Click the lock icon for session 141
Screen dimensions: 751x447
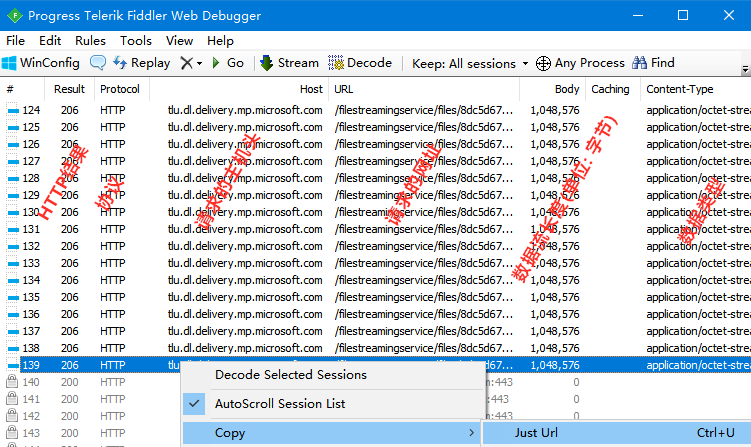[12, 399]
